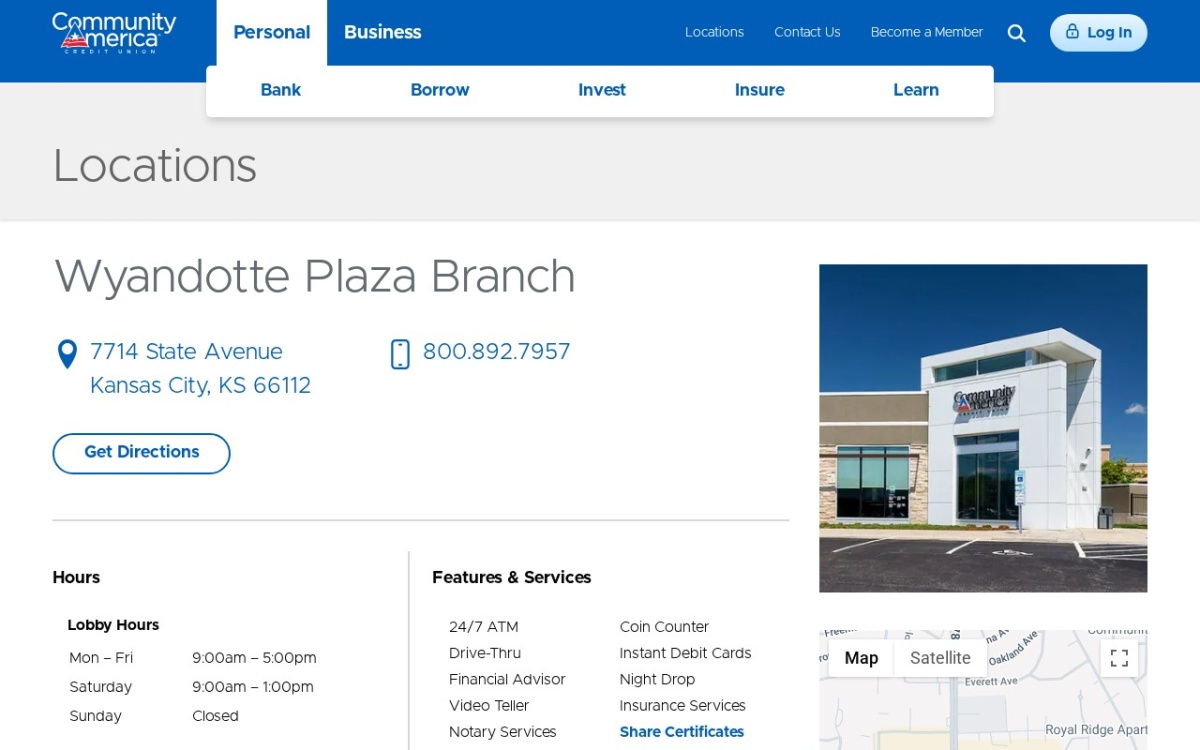Click the Drive-Thru feature
Image resolution: width=1200 pixels, height=750 pixels.
485,653
